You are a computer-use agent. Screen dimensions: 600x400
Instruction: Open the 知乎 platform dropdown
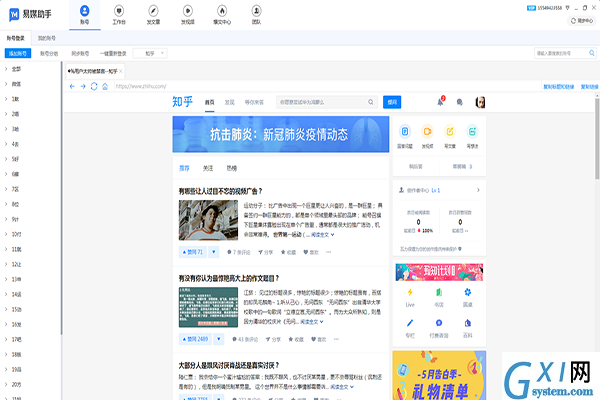(150, 53)
